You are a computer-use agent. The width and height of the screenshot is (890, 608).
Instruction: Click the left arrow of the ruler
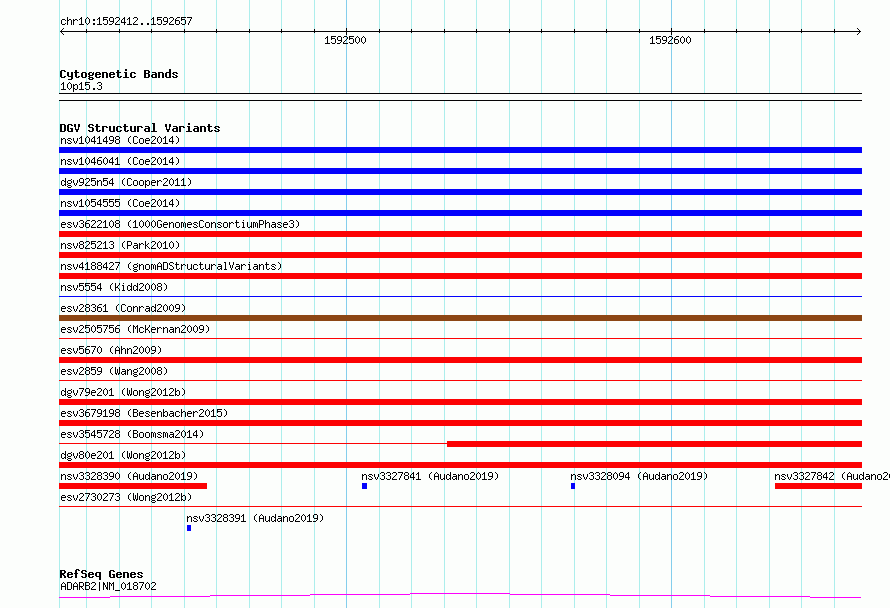coord(62,32)
